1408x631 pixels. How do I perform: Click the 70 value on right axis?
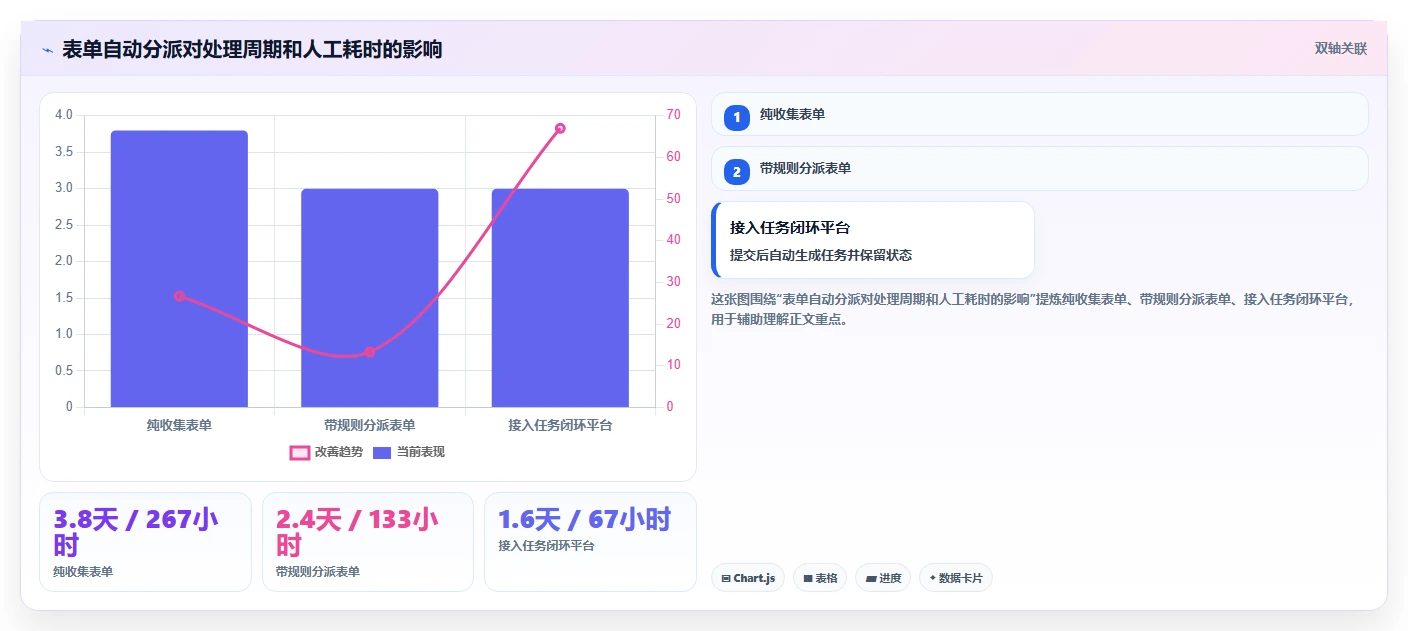point(673,115)
